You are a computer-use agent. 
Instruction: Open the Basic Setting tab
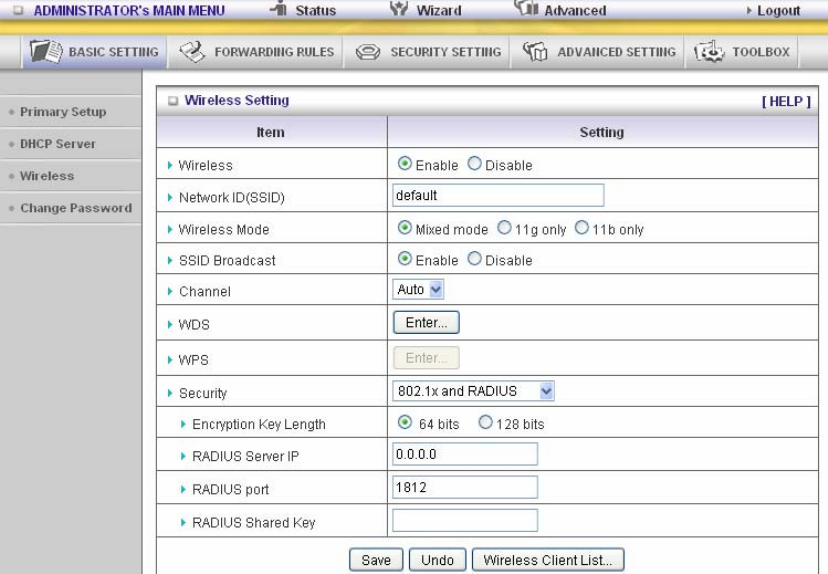(x=95, y=52)
